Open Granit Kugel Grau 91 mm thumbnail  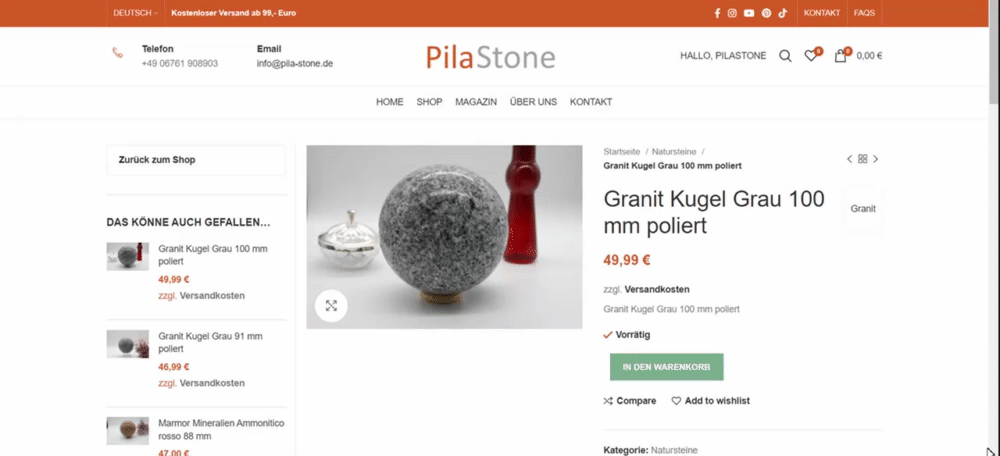click(128, 344)
